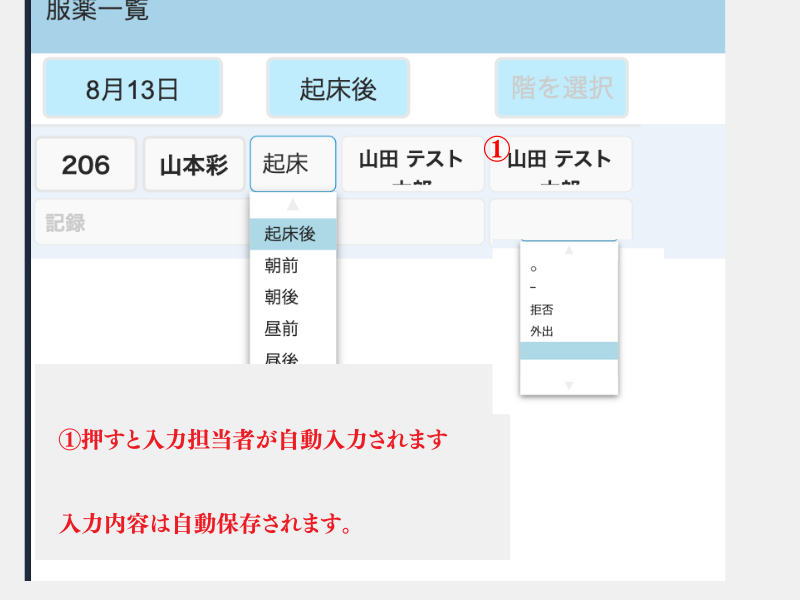Open the 起床 timing dropdown
Screen dimensions: 800x600
pyautogui.click(x=293, y=164)
